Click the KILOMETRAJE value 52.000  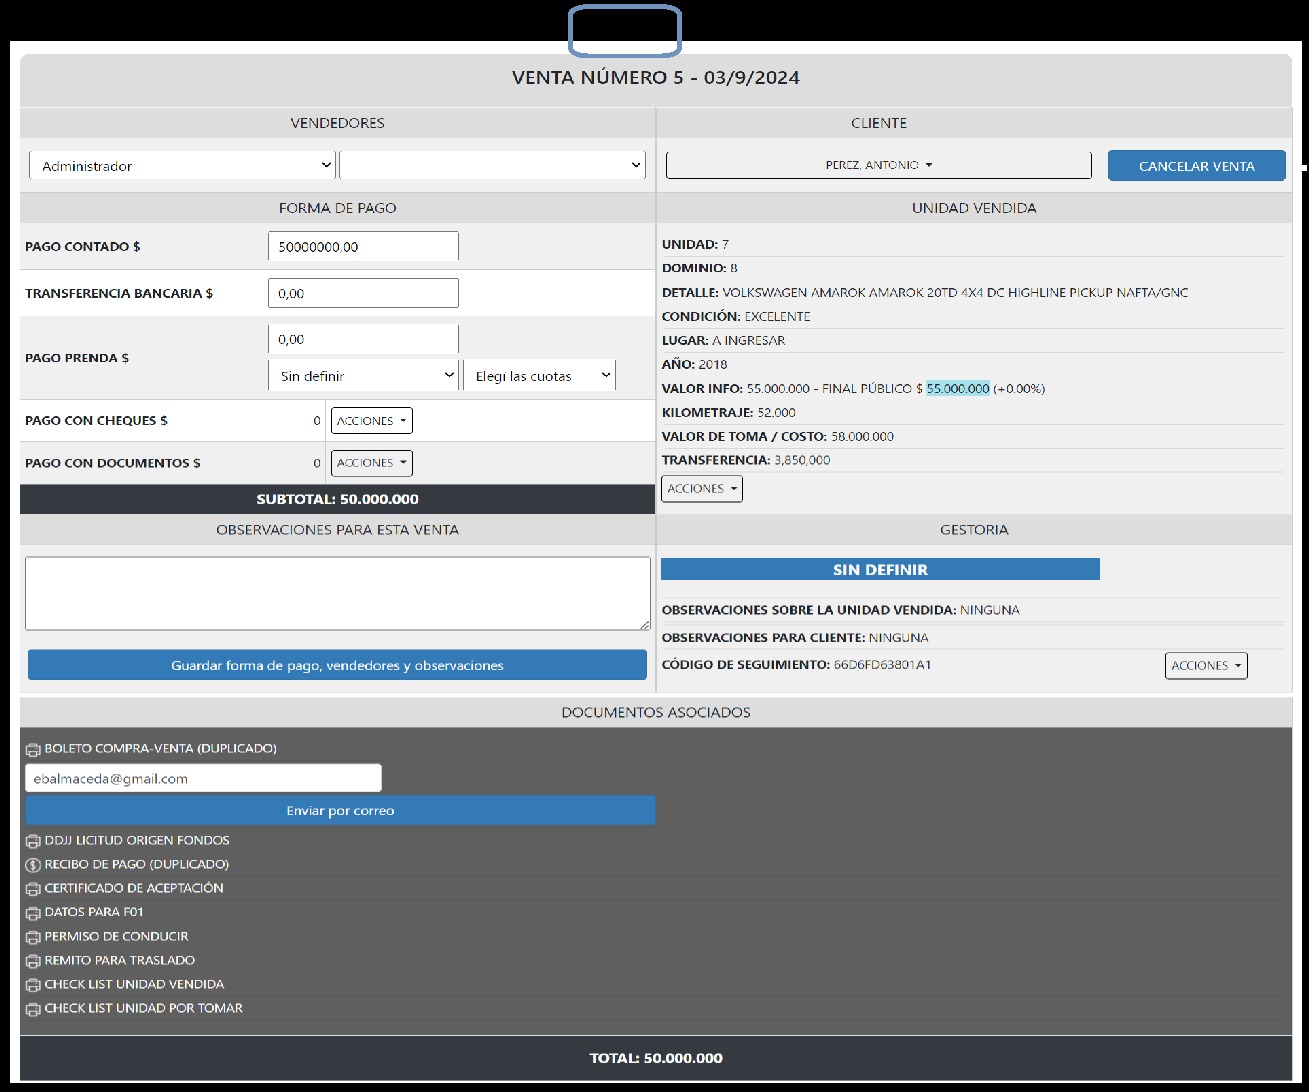point(776,413)
